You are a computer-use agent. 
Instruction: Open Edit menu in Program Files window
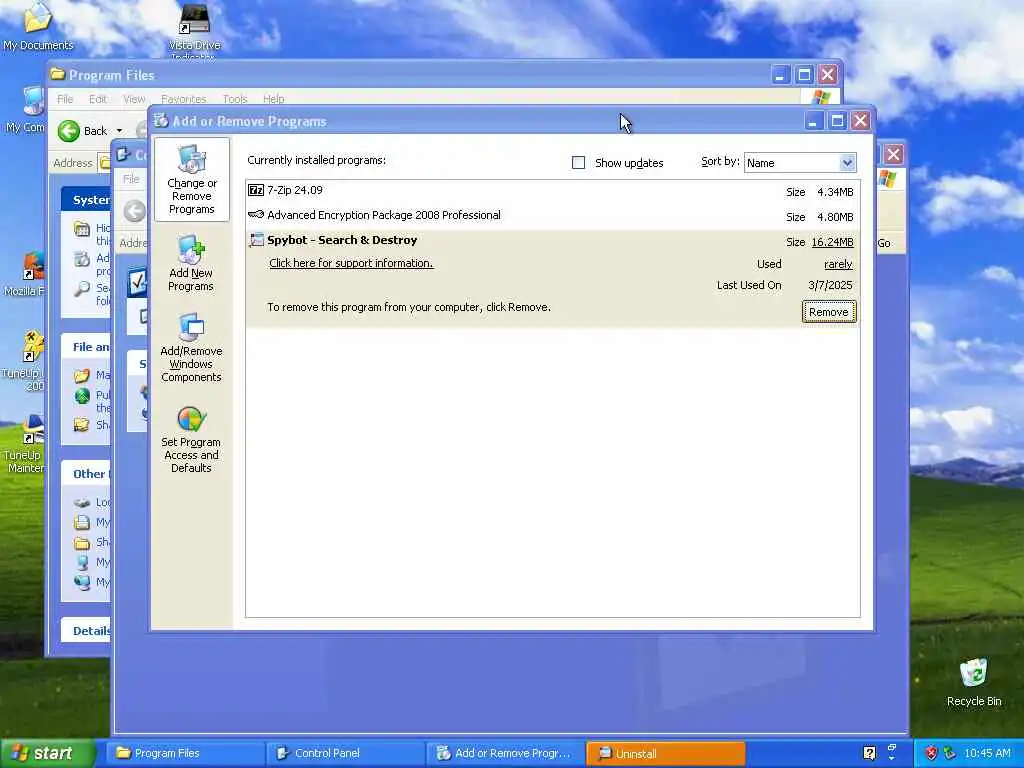pyautogui.click(x=98, y=99)
